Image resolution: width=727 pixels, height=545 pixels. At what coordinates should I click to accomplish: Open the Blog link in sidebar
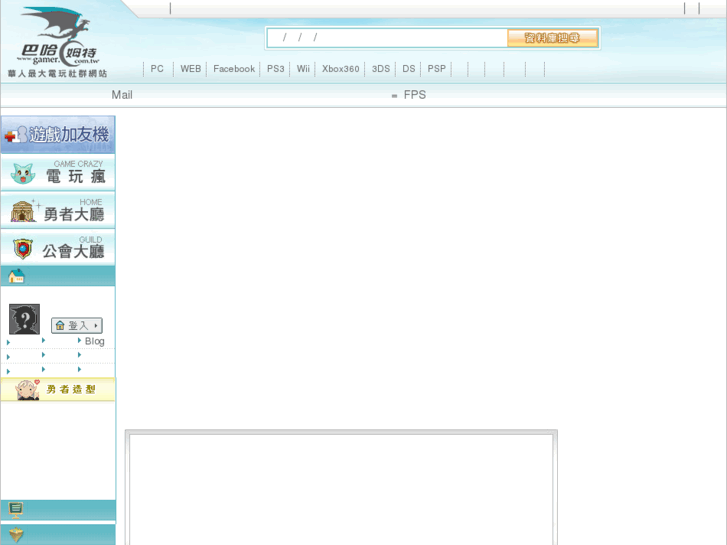(x=94, y=341)
